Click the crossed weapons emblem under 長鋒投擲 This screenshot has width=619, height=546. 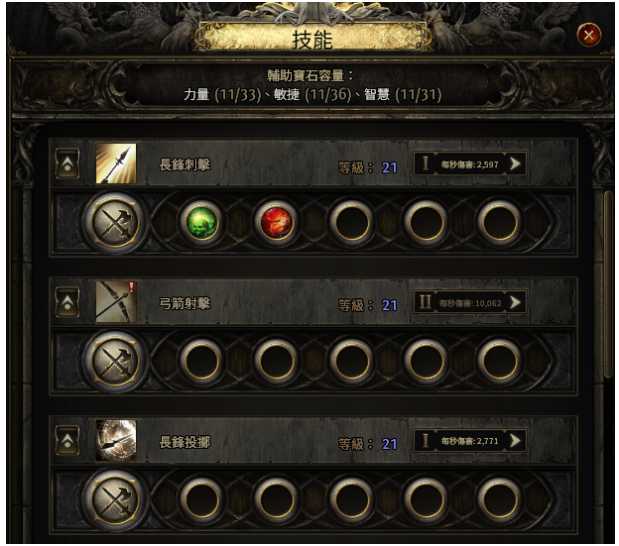pos(115,499)
